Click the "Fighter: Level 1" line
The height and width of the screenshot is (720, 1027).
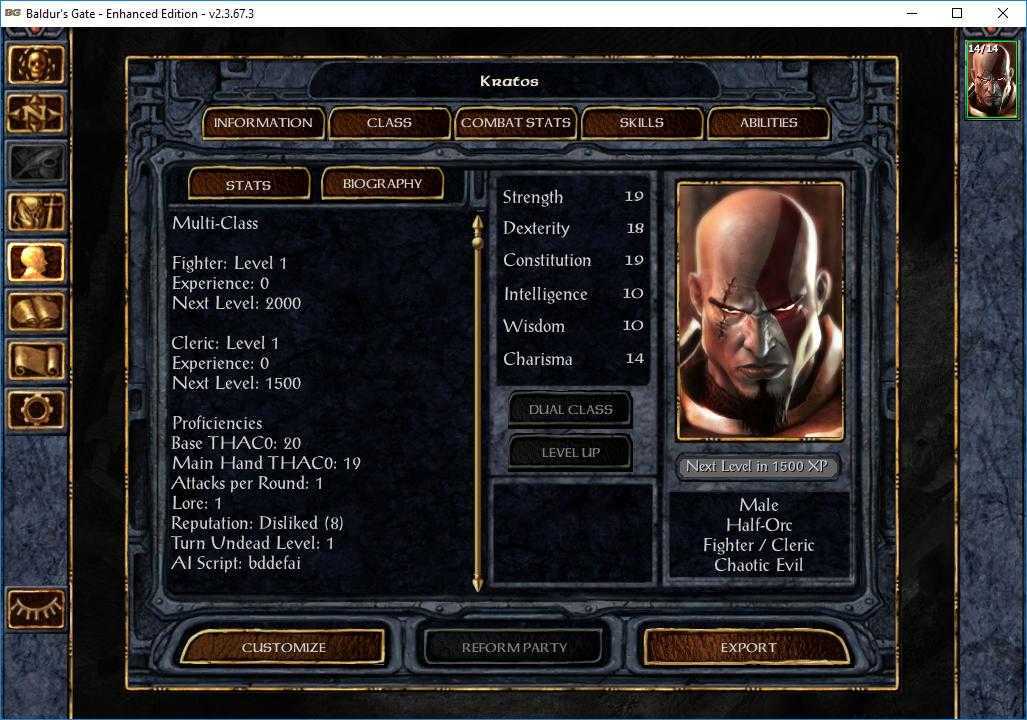pyautogui.click(x=229, y=263)
